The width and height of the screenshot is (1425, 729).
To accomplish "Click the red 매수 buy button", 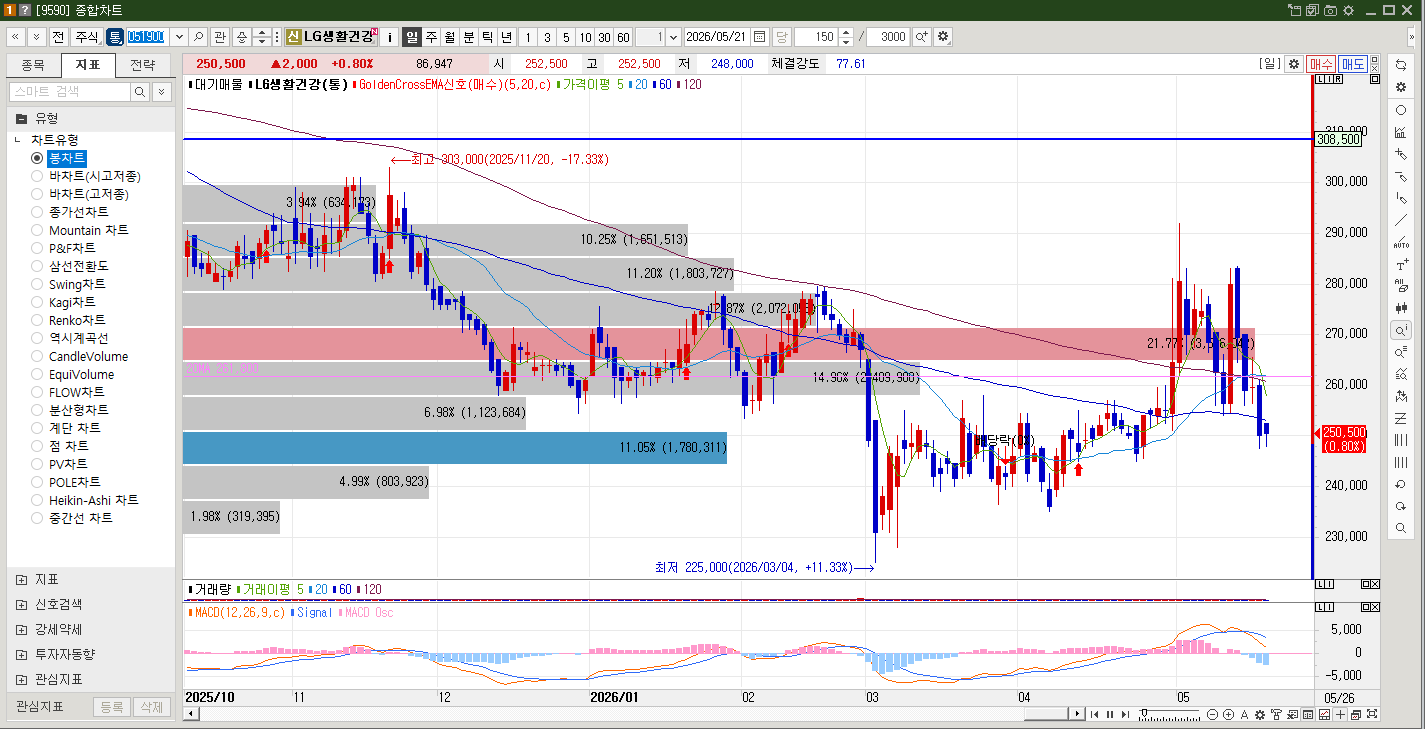I will [1322, 64].
